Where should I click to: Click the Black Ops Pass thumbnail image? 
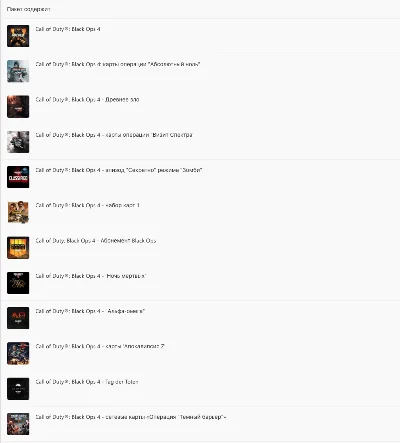tap(18, 248)
